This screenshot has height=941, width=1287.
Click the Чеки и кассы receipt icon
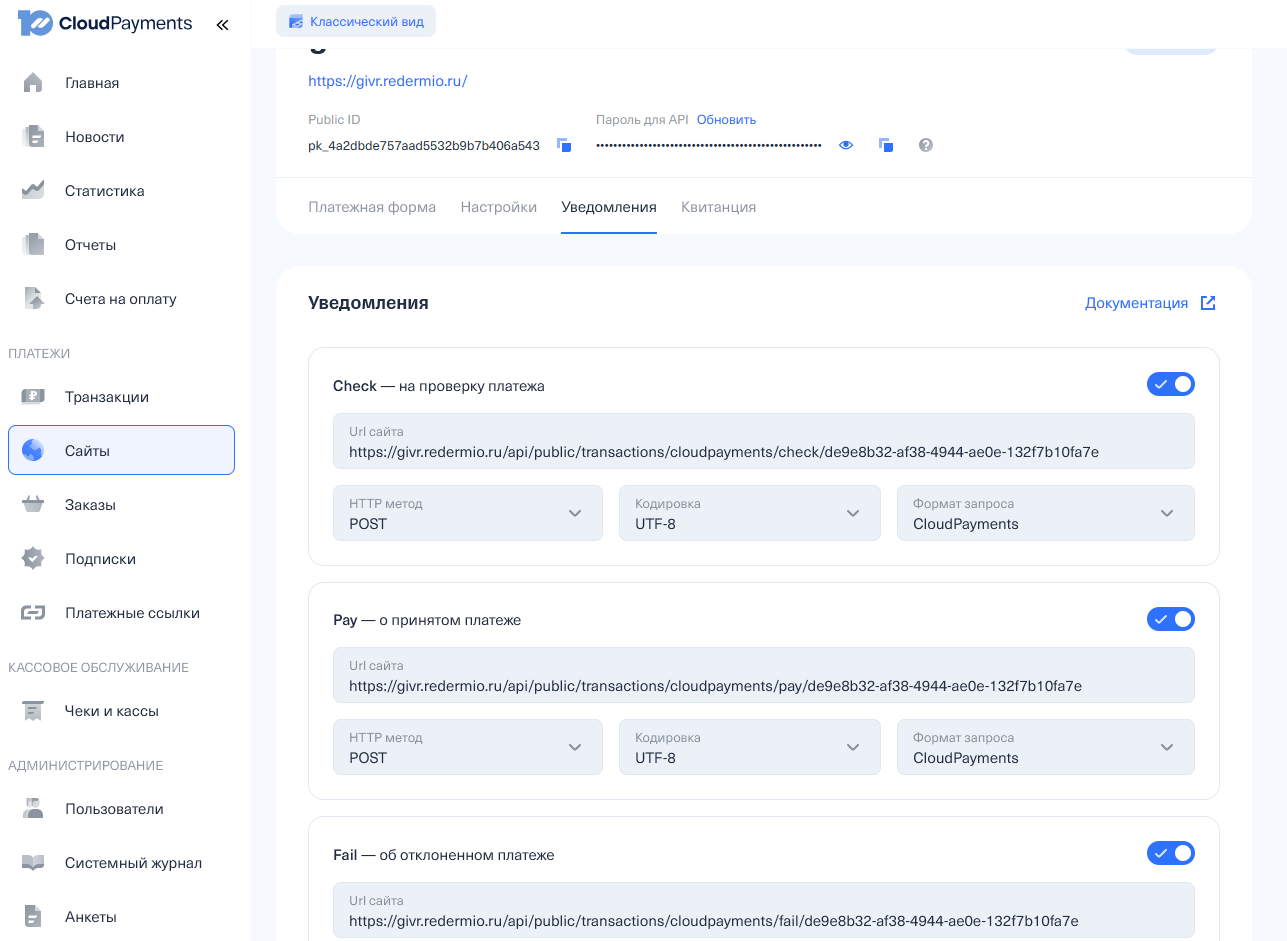click(x=33, y=711)
